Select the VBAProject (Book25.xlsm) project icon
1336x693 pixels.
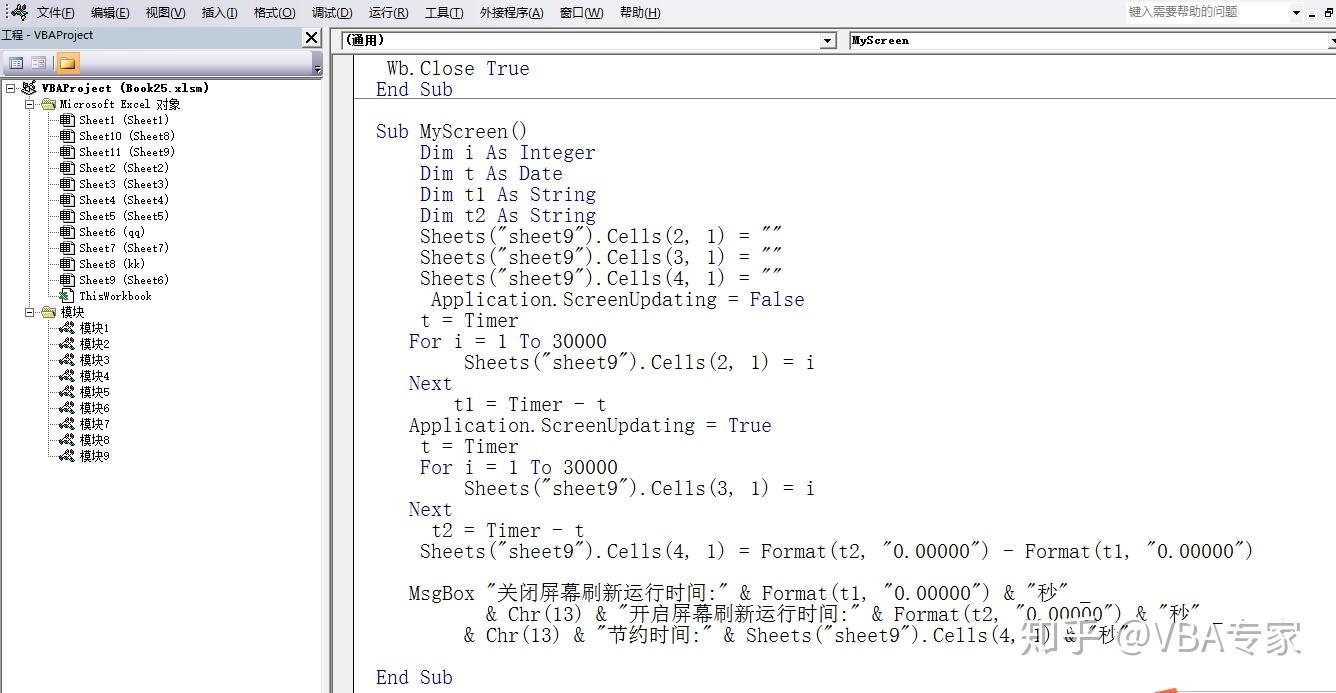(28, 88)
